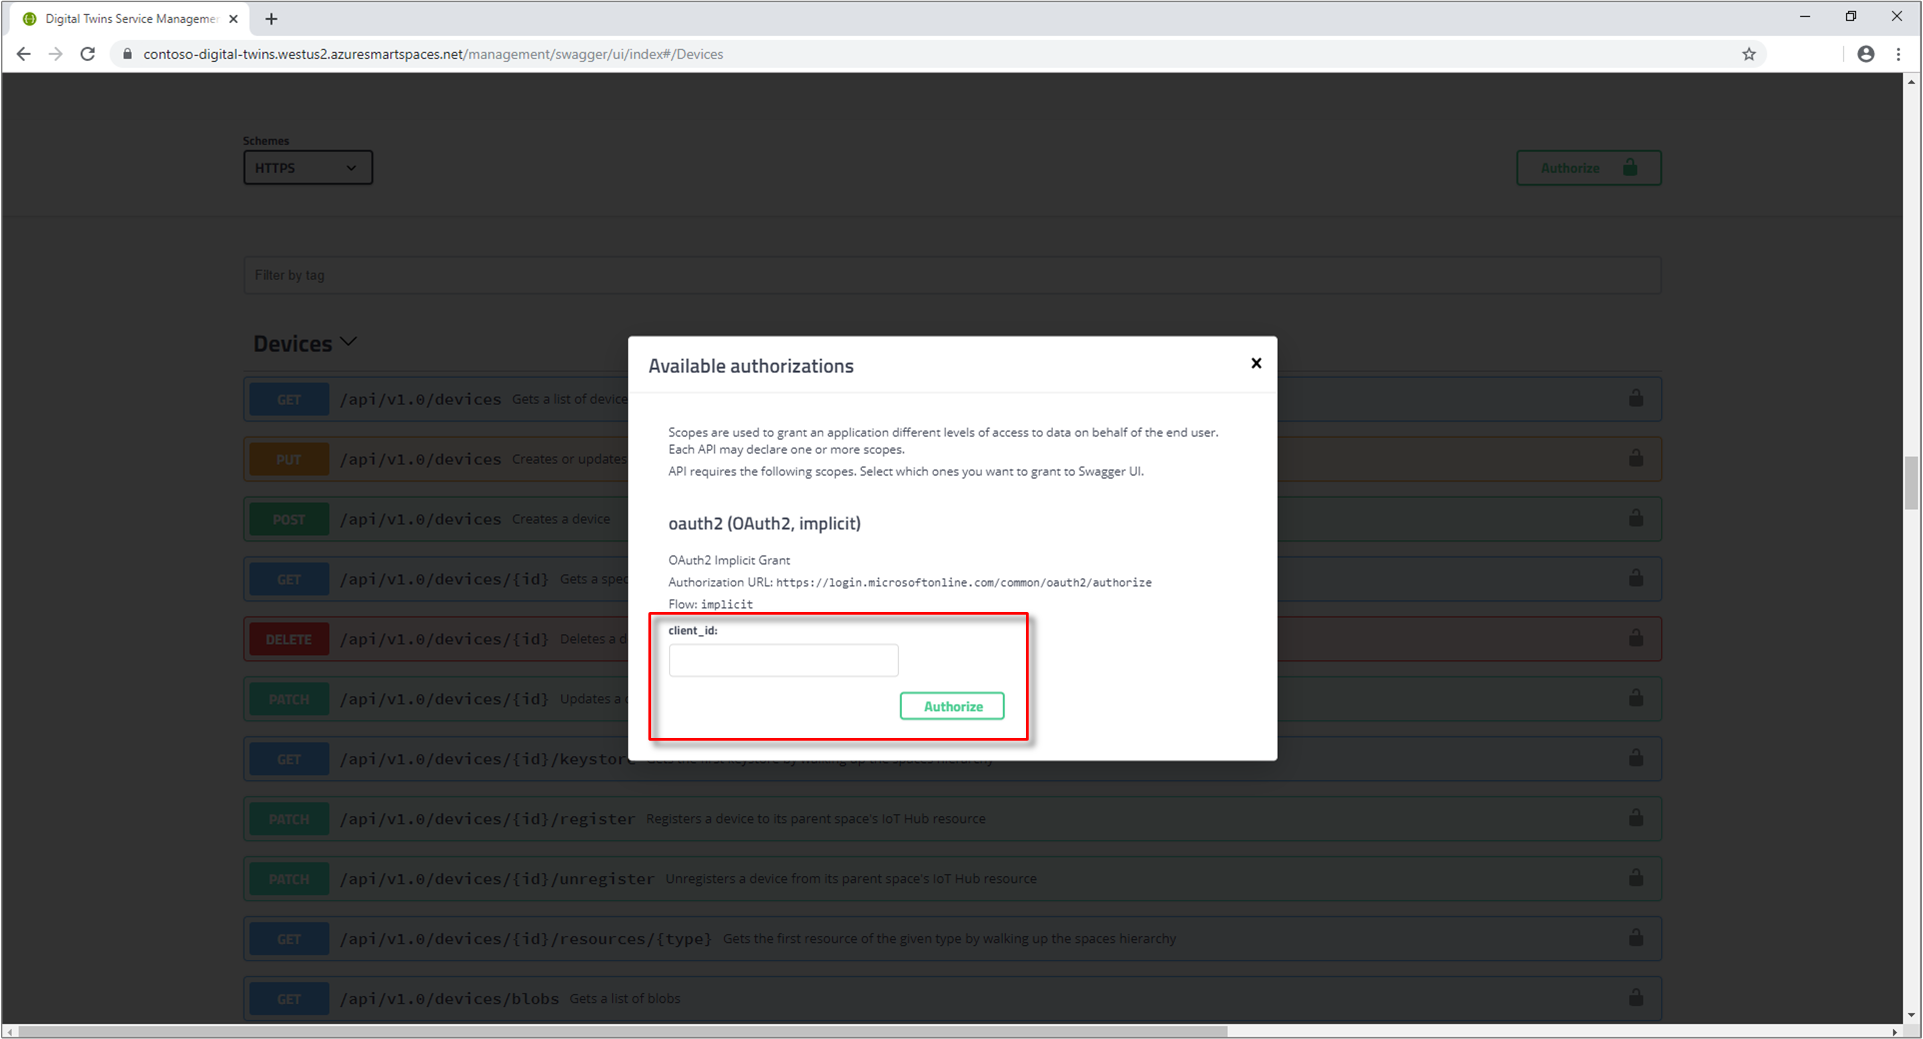Viewport: 1923px width, 1039px height.
Task: Click the lock icon on the POST devices row
Action: pos(1636,518)
